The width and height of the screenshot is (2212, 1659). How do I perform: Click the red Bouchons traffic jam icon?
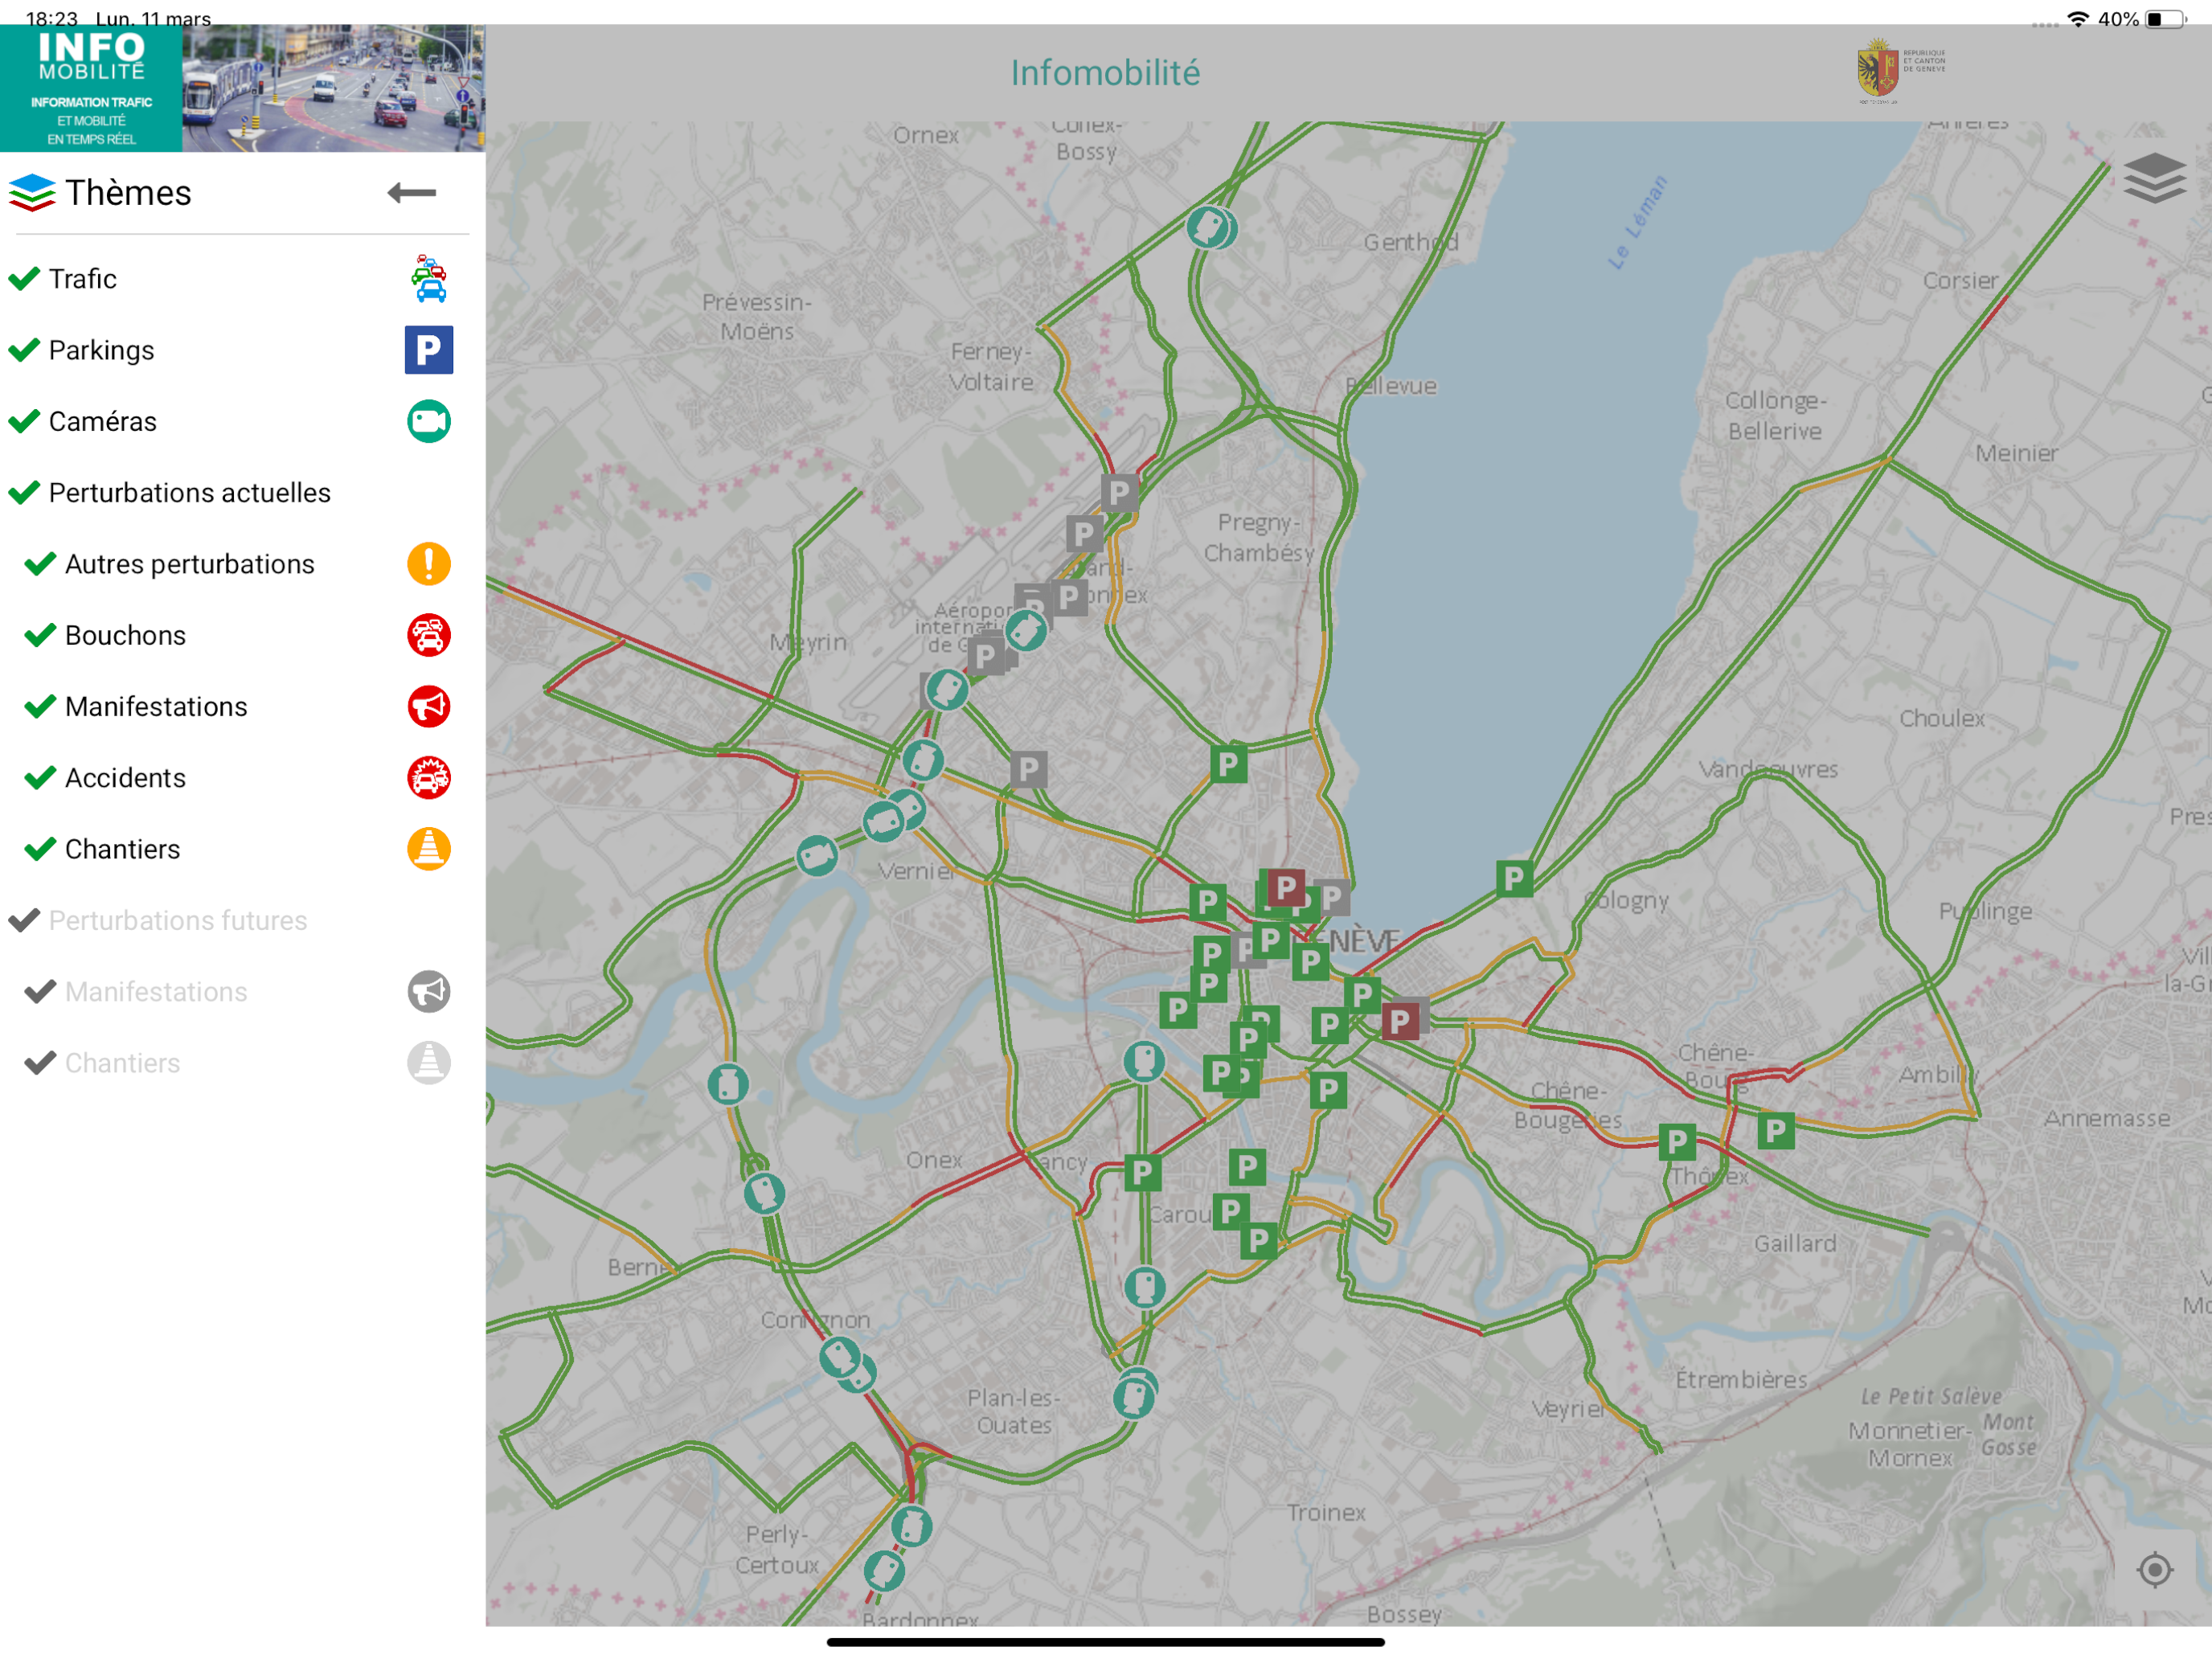(x=429, y=635)
